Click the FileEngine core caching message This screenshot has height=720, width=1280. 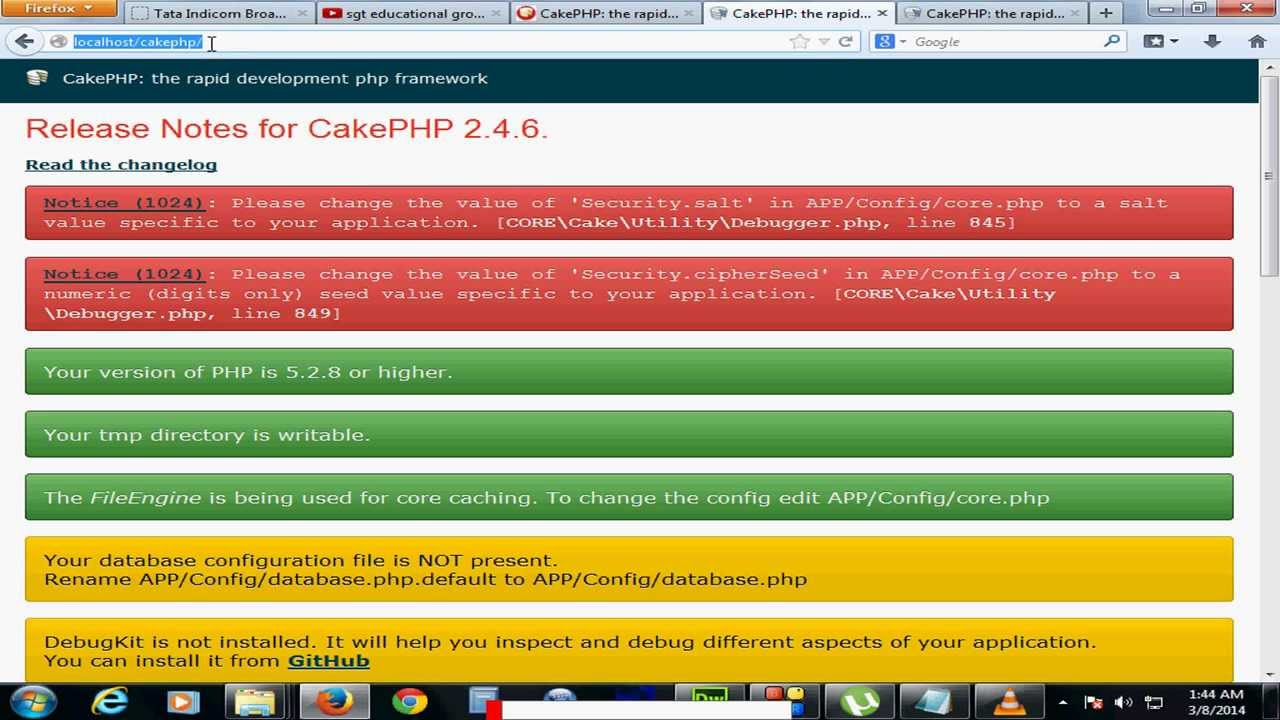coord(629,498)
